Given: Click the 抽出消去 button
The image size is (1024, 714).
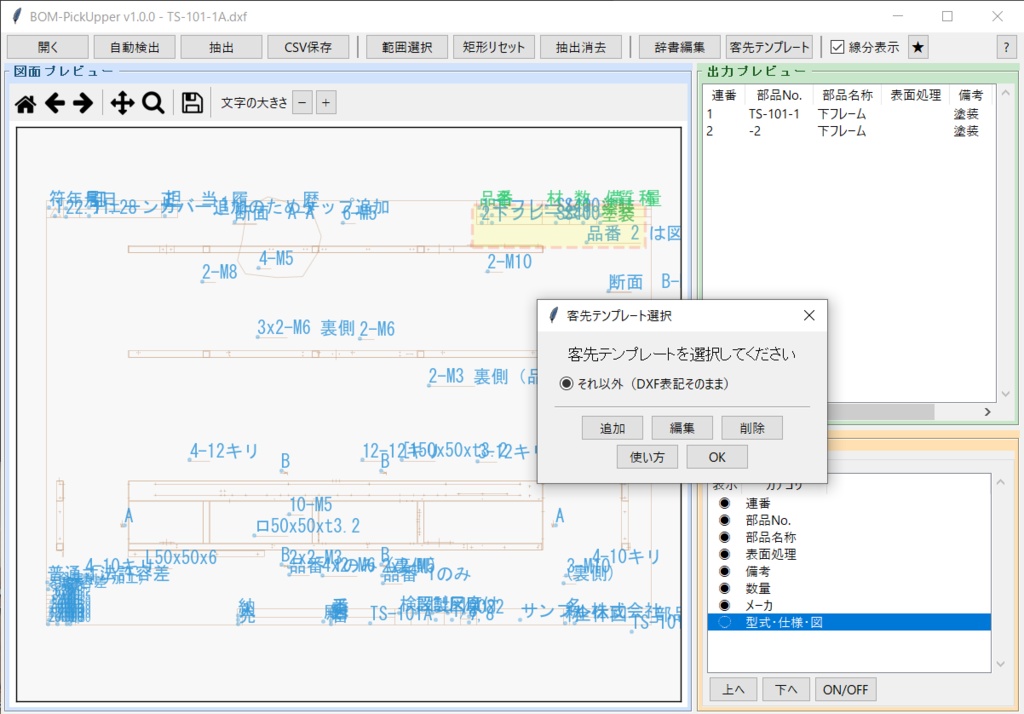Looking at the screenshot, I should [581, 47].
